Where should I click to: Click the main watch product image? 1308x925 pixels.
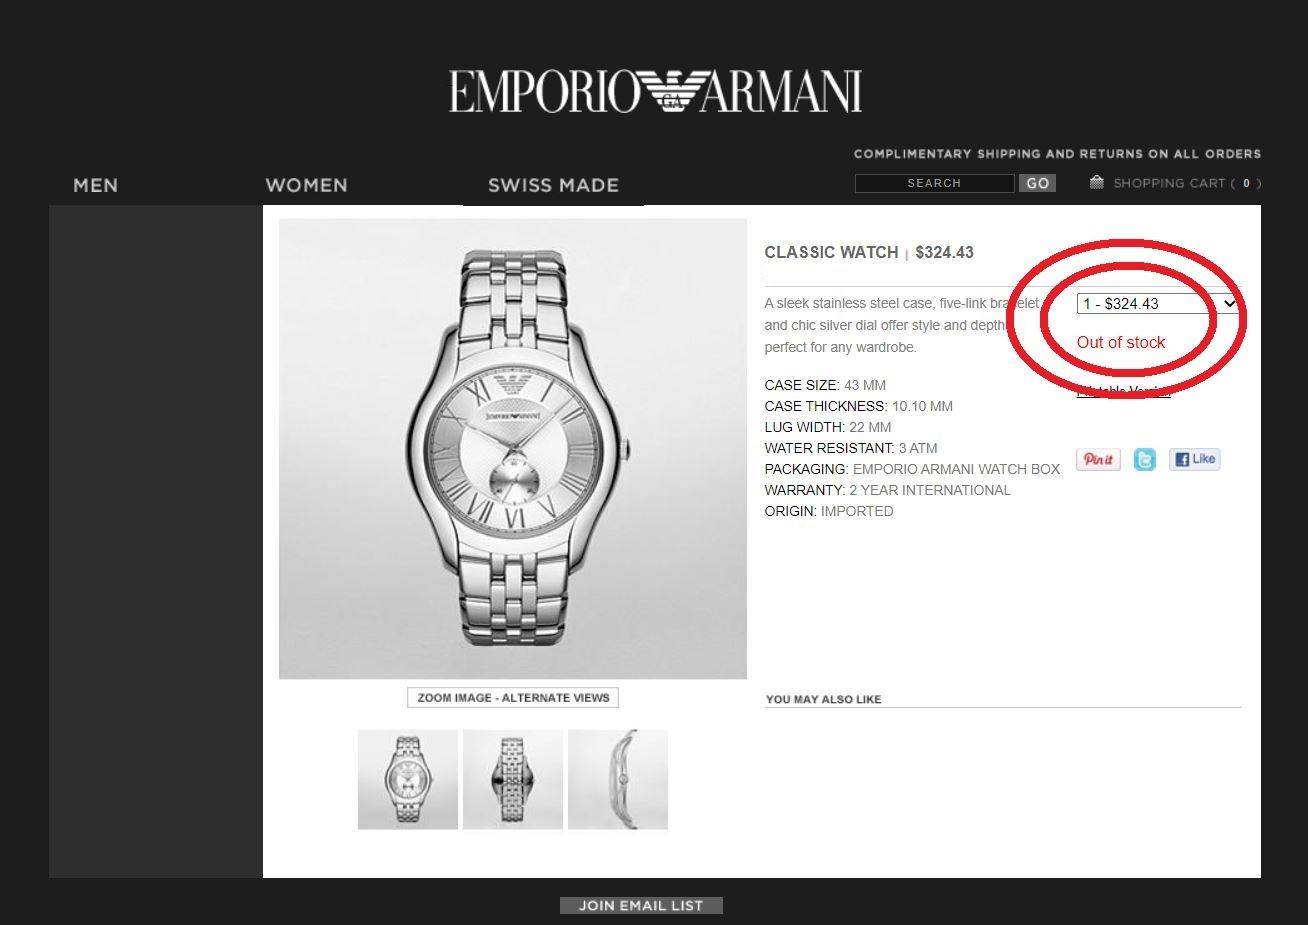513,449
